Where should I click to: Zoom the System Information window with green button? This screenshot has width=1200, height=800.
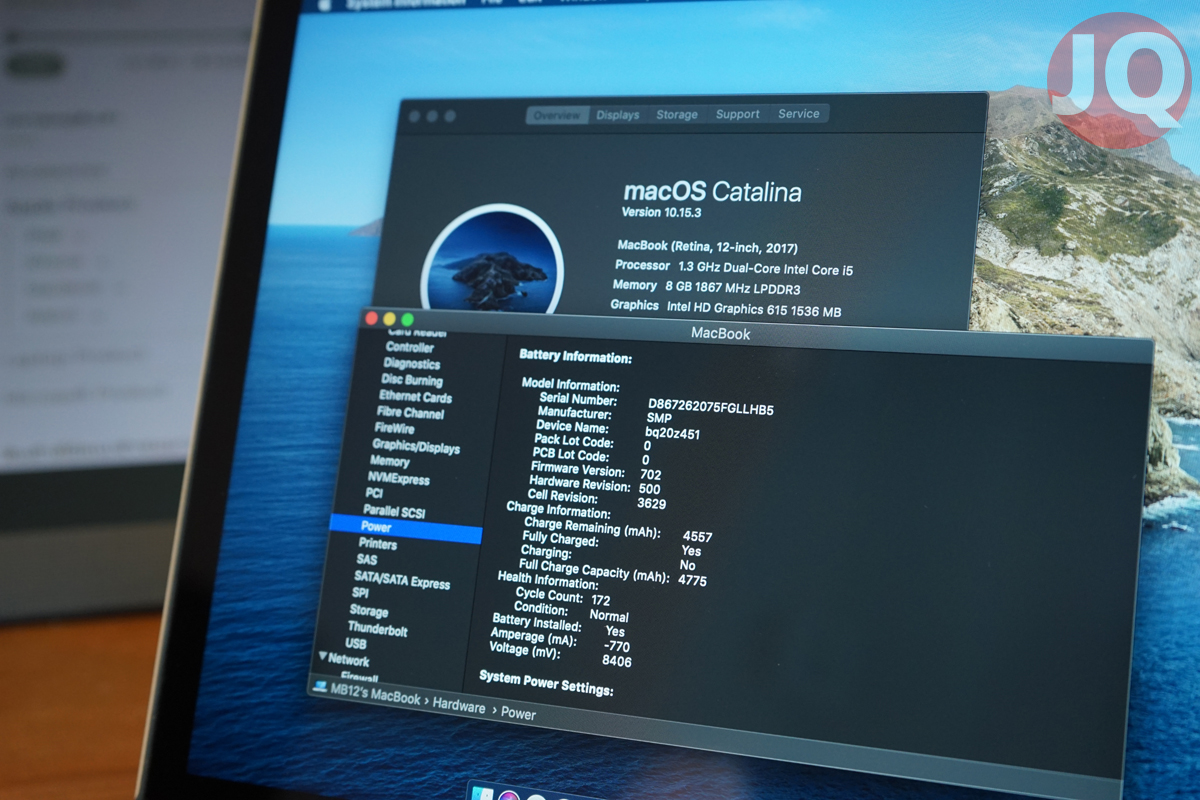[x=407, y=320]
